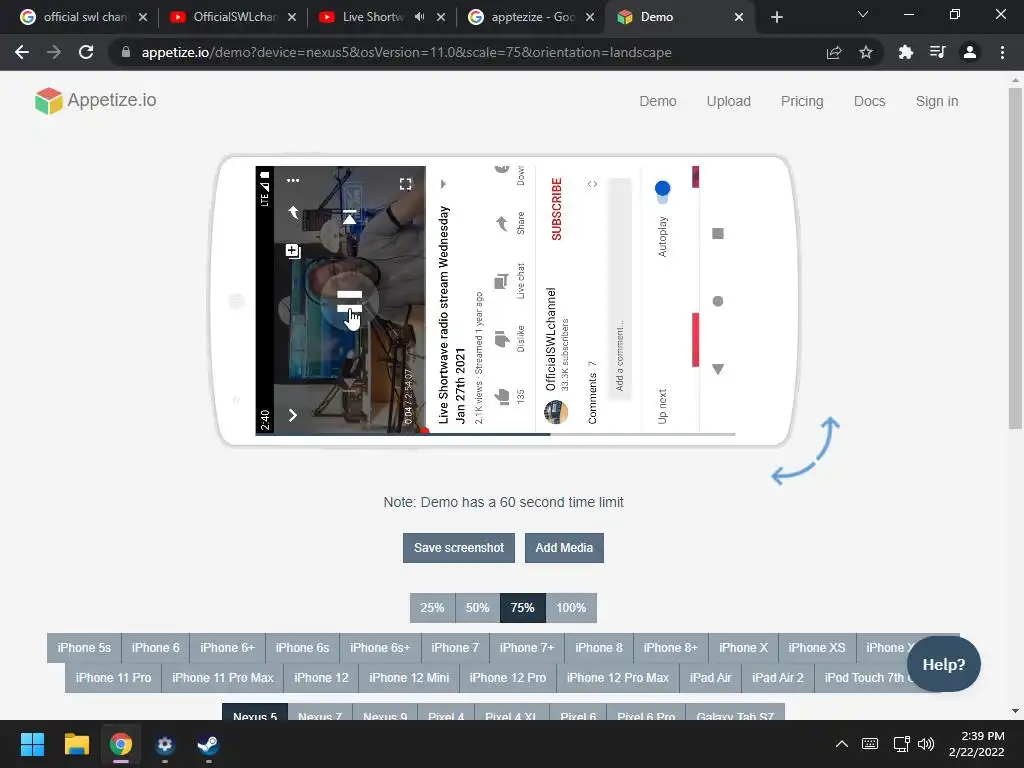Click Sign in
This screenshot has width=1024, height=768.
click(x=936, y=101)
